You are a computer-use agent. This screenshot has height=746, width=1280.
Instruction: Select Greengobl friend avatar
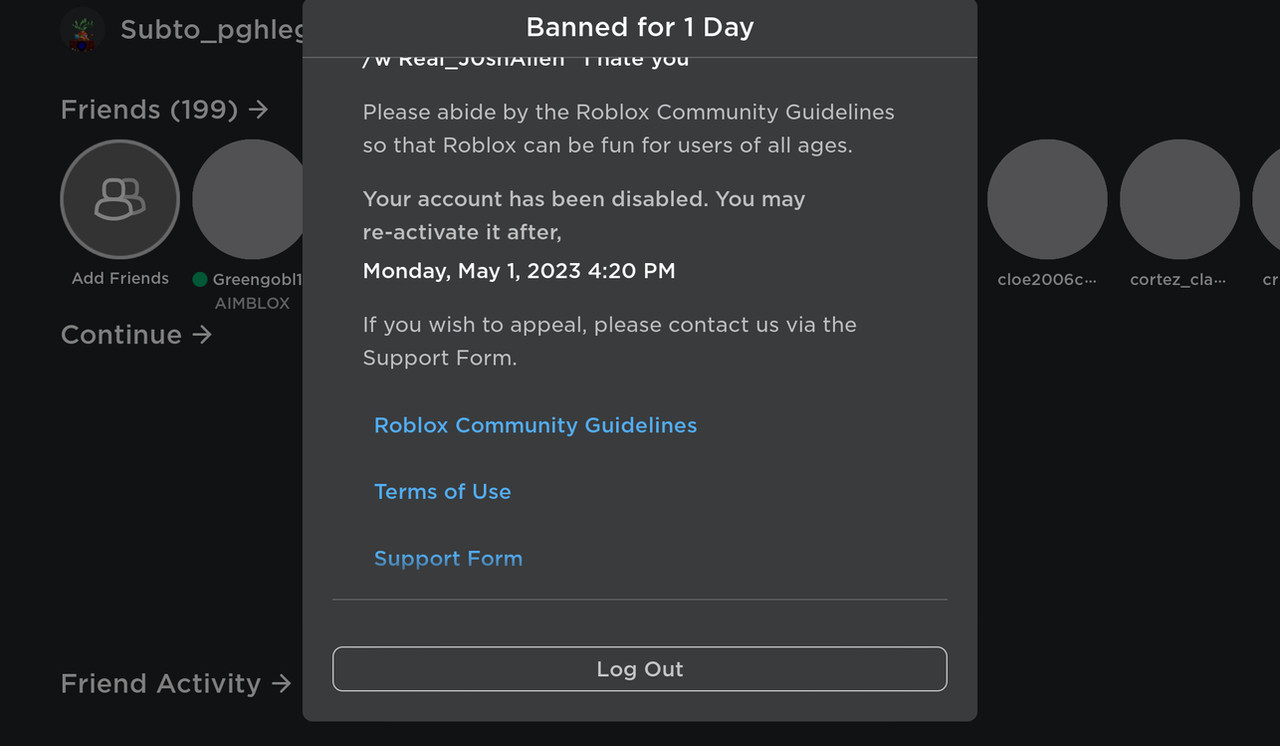248,199
